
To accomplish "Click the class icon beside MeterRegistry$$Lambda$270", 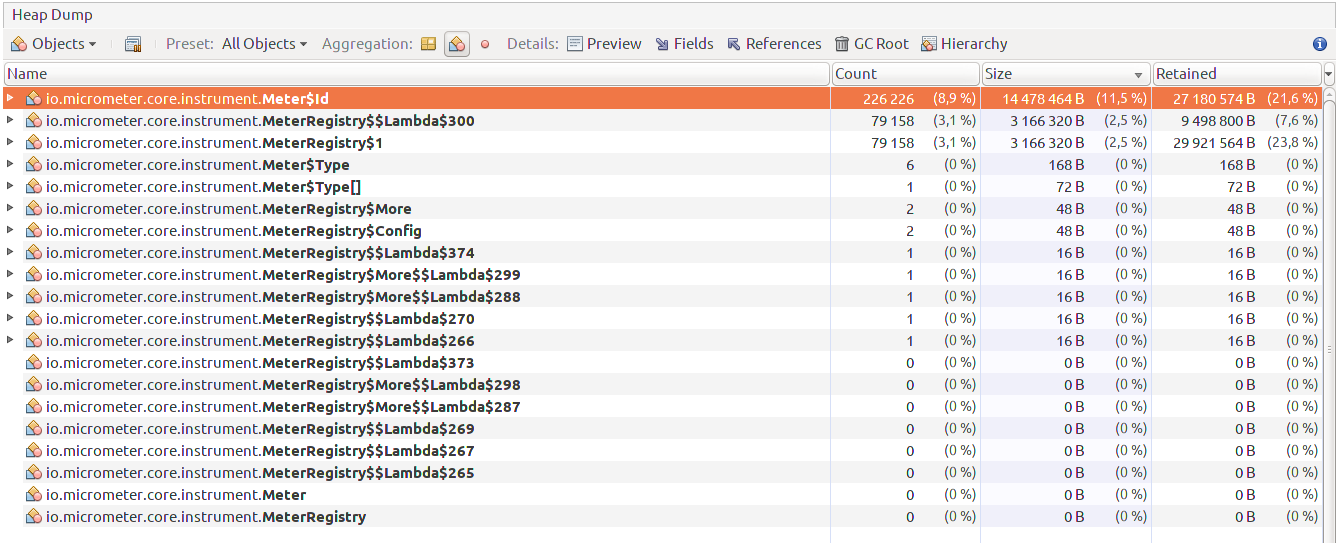I will (x=33, y=319).
